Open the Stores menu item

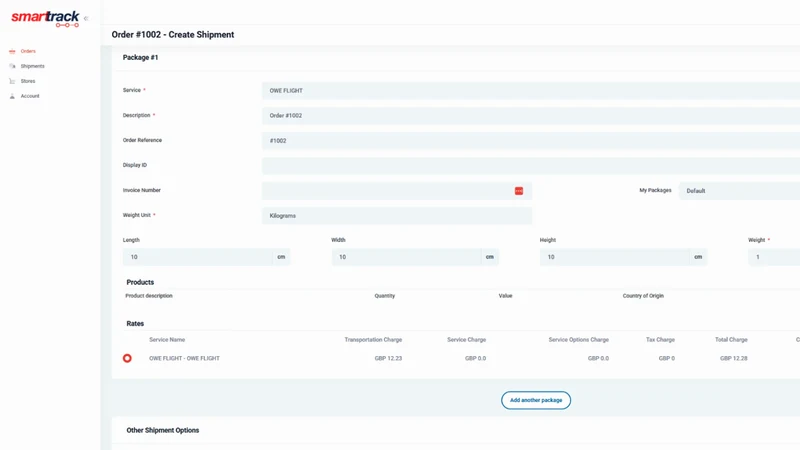[x=28, y=81]
